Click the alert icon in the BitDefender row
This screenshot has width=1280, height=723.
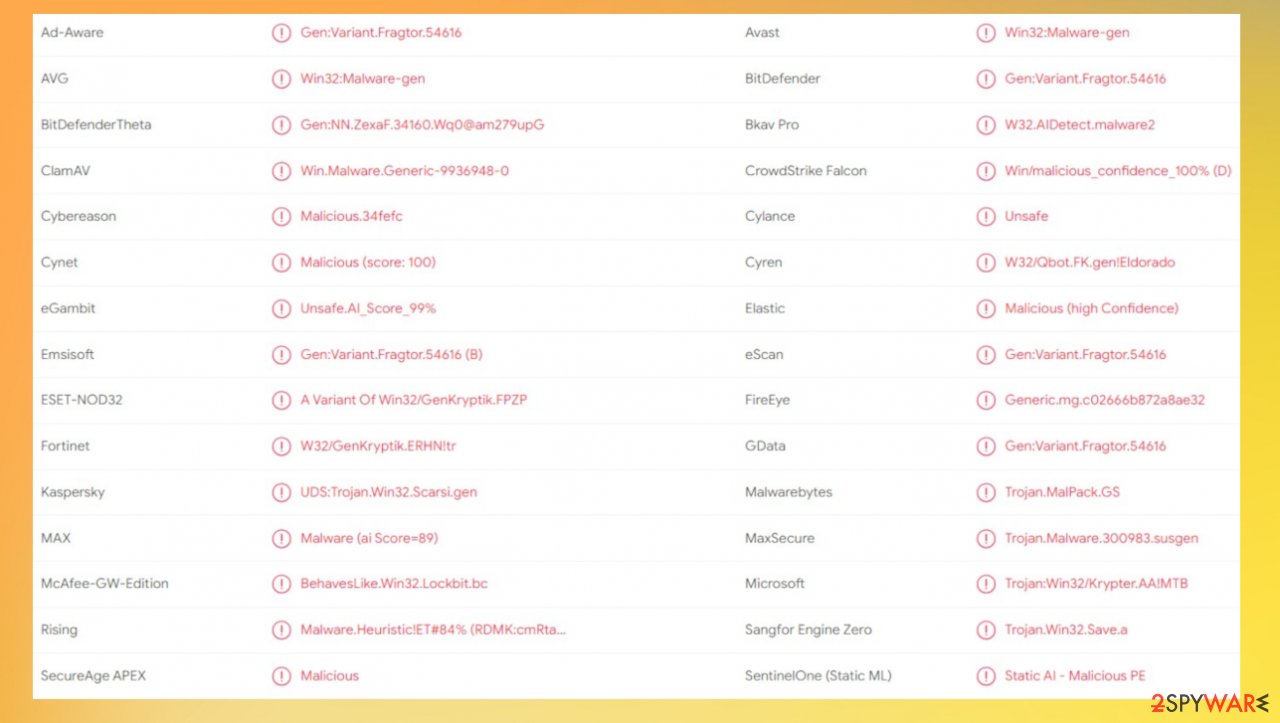click(986, 79)
